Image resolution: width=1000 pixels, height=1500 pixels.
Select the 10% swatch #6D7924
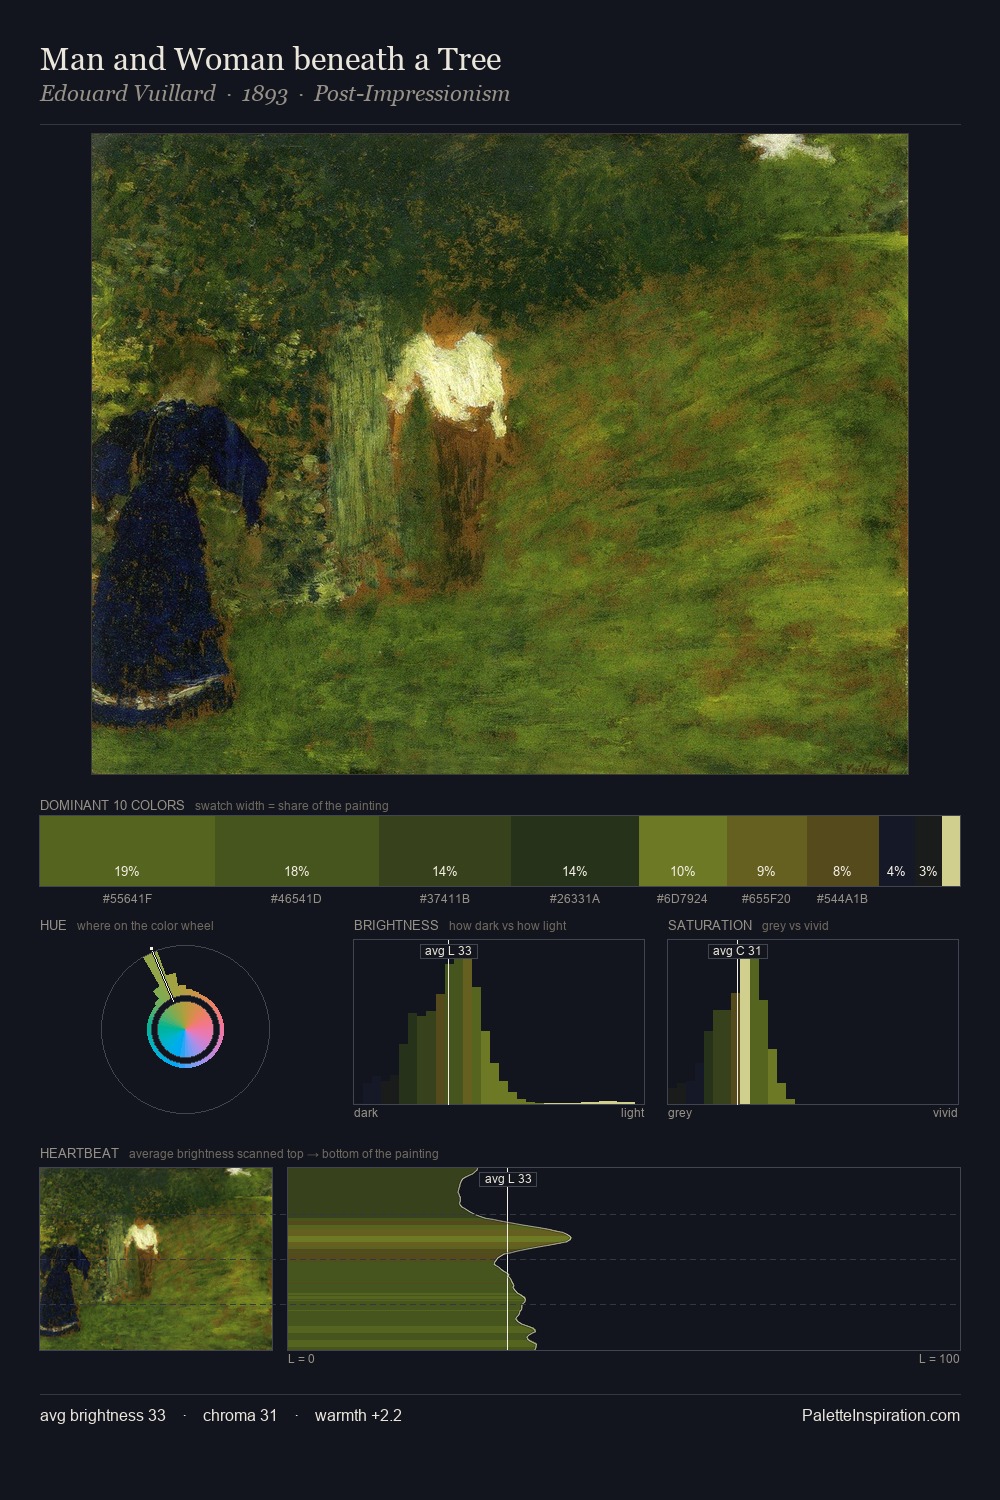(x=683, y=851)
